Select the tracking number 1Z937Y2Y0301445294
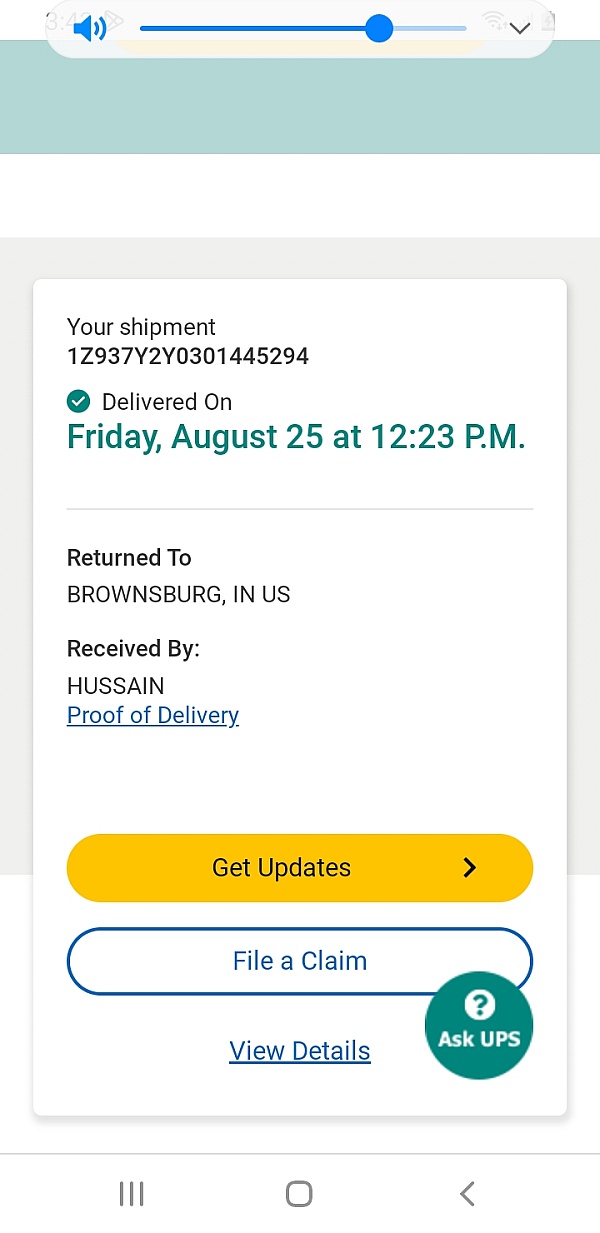This screenshot has width=600, height=1233. pos(188,355)
